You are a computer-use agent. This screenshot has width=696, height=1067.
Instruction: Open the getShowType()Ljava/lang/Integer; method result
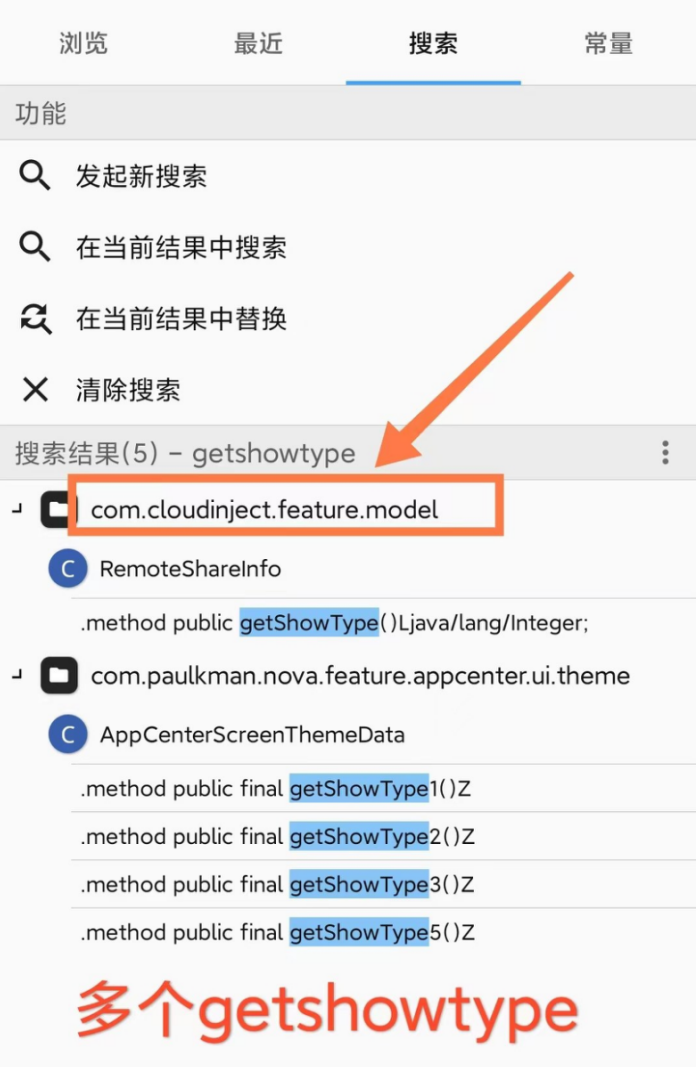(335, 623)
